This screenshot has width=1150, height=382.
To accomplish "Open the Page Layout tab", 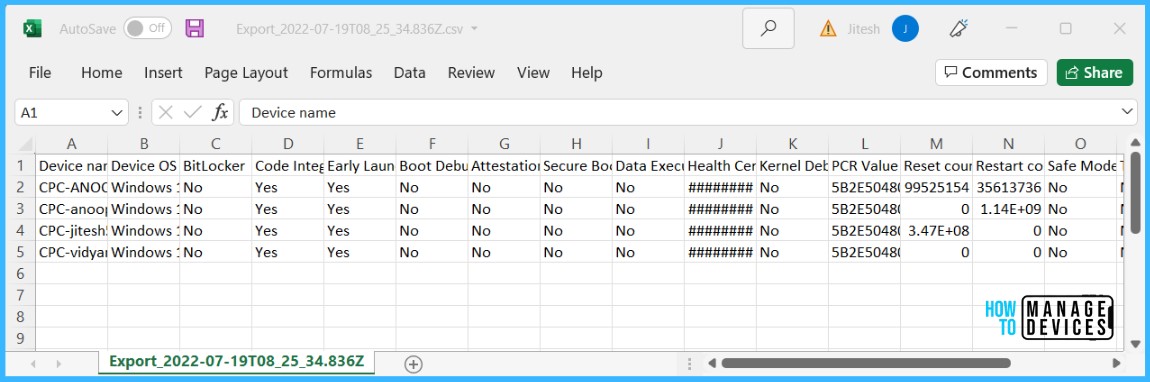I will point(246,73).
